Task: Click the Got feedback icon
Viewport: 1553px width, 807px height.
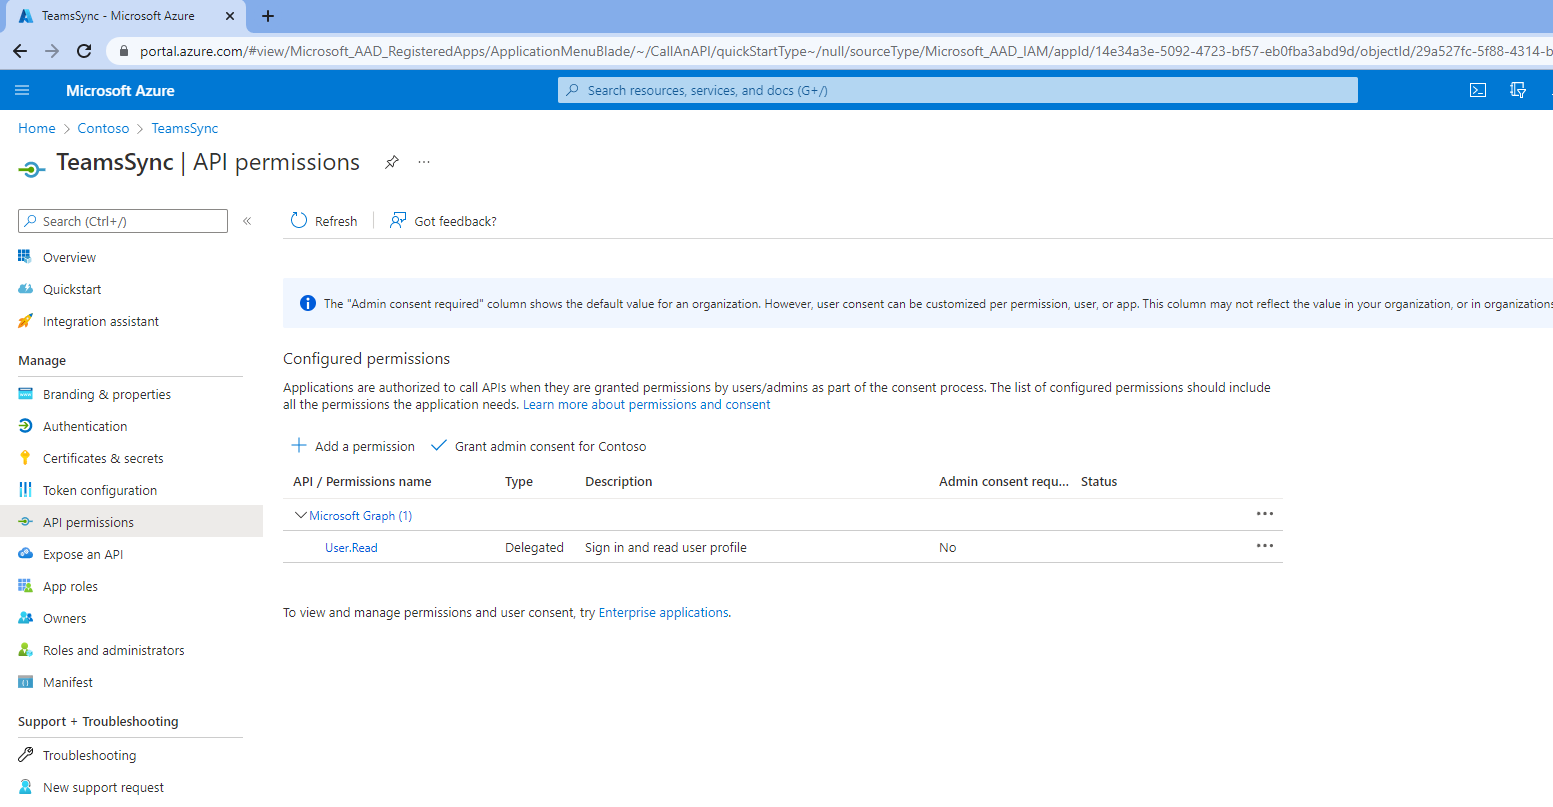Action: (398, 220)
